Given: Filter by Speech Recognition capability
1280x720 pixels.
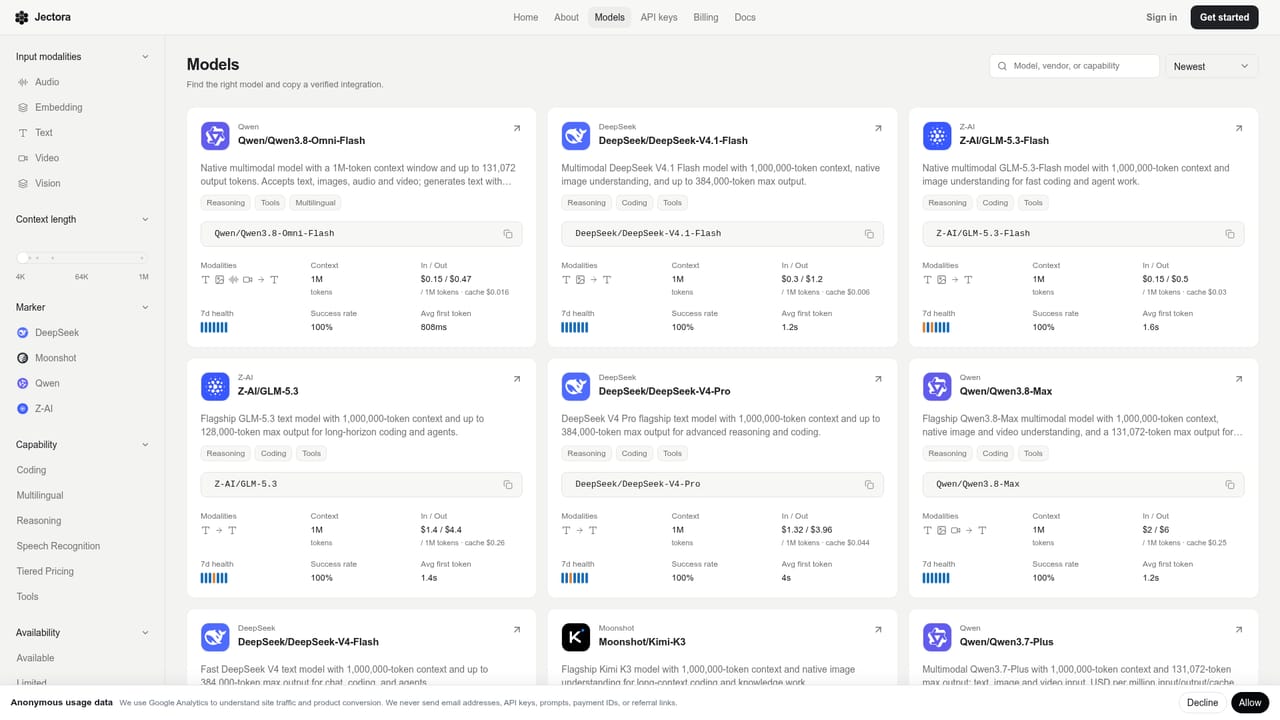Looking at the screenshot, I should (x=82, y=546).
